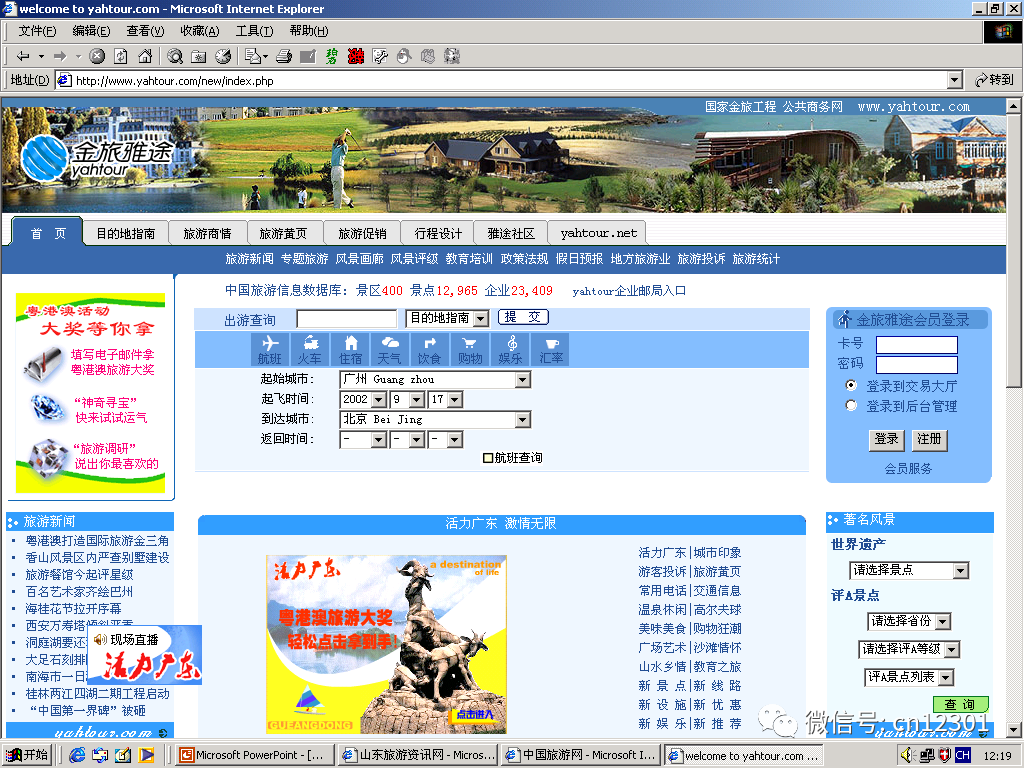Open the 到达城市 Bei Jing dropdown
Viewport: 1024px width, 768px height.
point(522,420)
